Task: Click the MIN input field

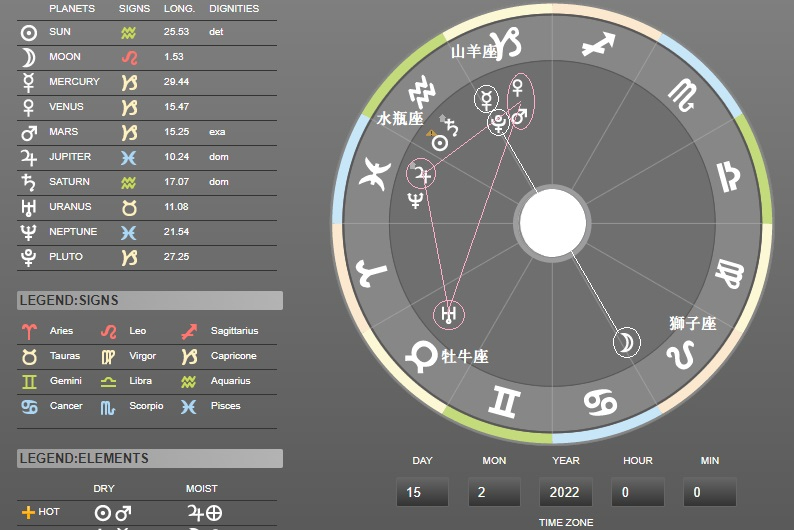Action: (x=709, y=492)
